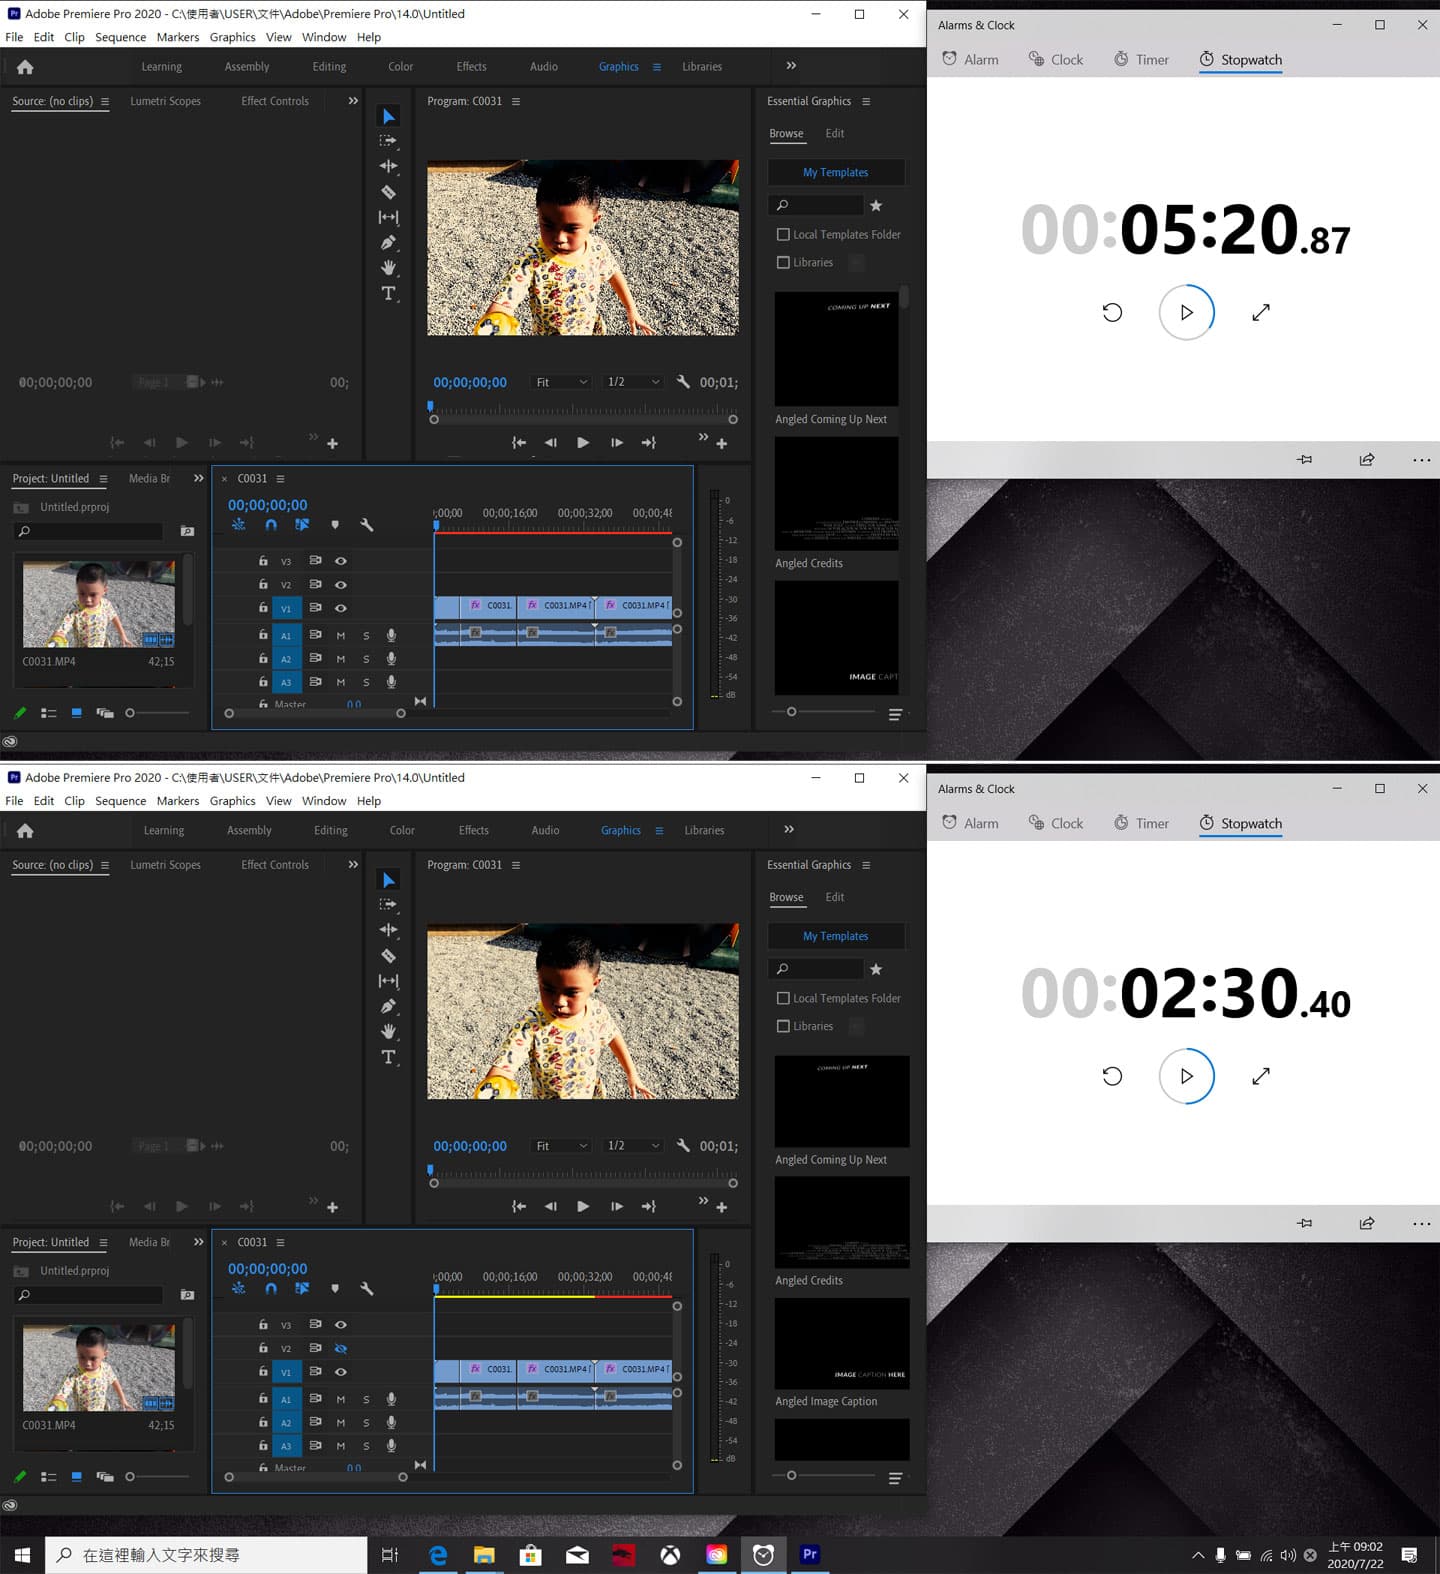The image size is (1440, 1574).
Task: Click favorites star in upper Essential Graphics panel
Action: point(876,205)
